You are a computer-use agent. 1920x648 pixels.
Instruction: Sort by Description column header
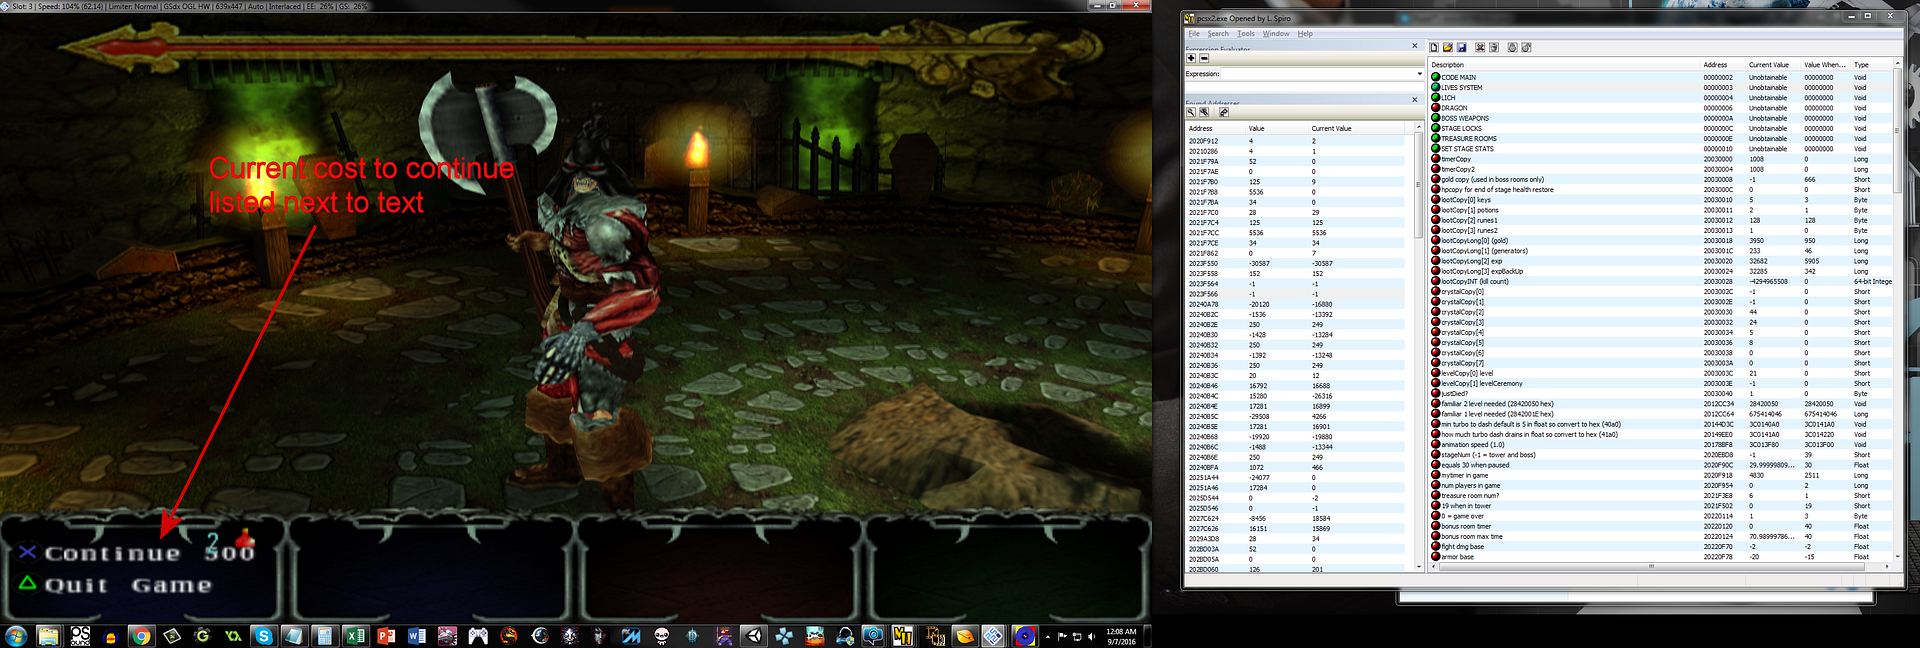[x=1564, y=65]
